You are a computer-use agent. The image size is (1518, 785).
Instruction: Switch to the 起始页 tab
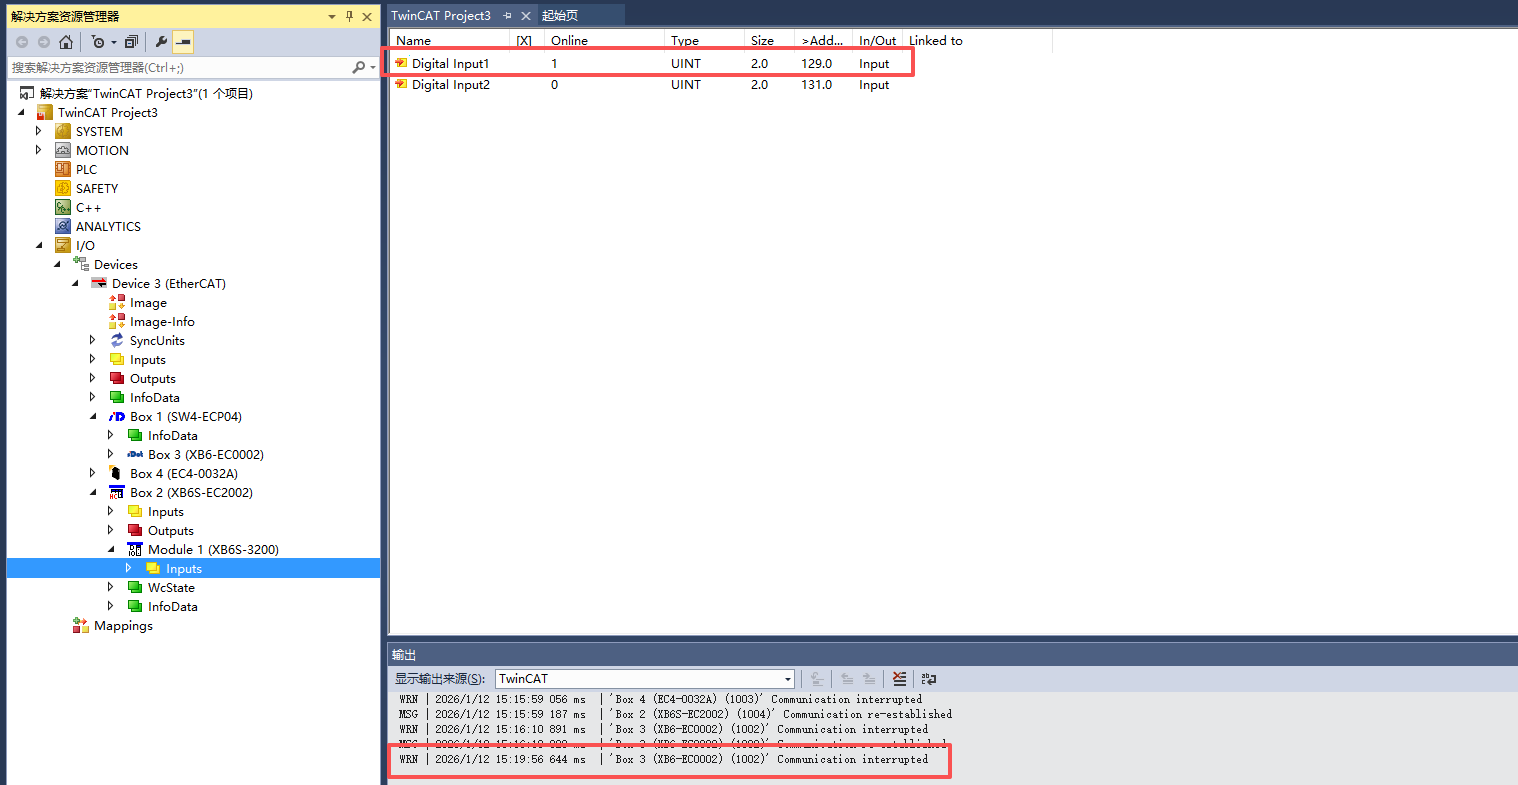click(x=560, y=16)
